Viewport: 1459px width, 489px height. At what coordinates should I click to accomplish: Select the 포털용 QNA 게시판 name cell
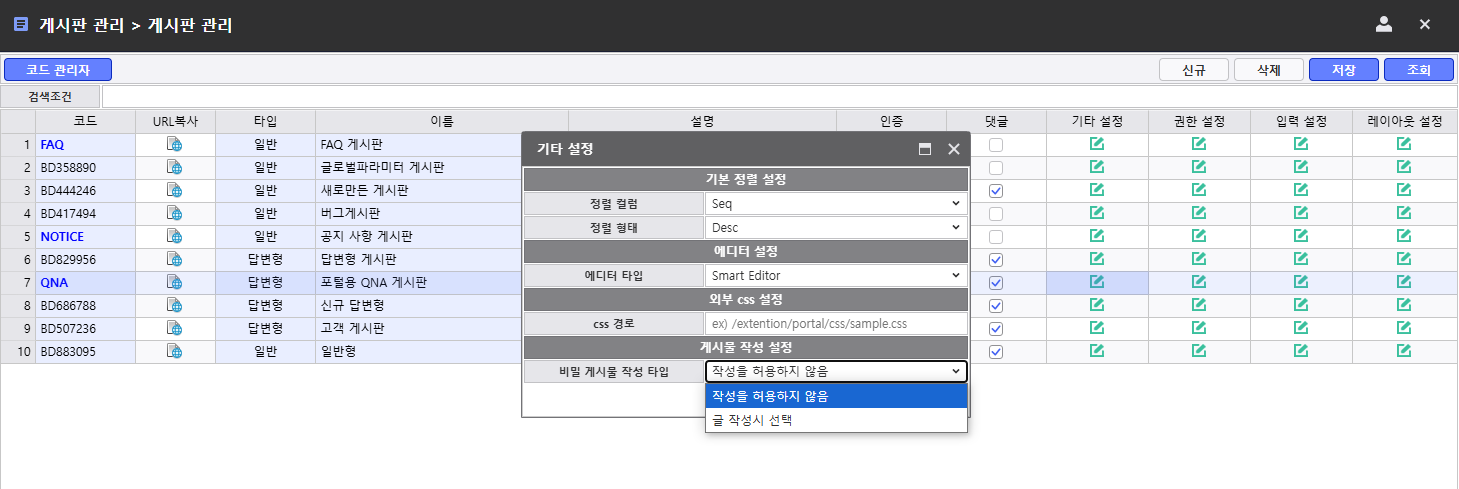pos(419,282)
